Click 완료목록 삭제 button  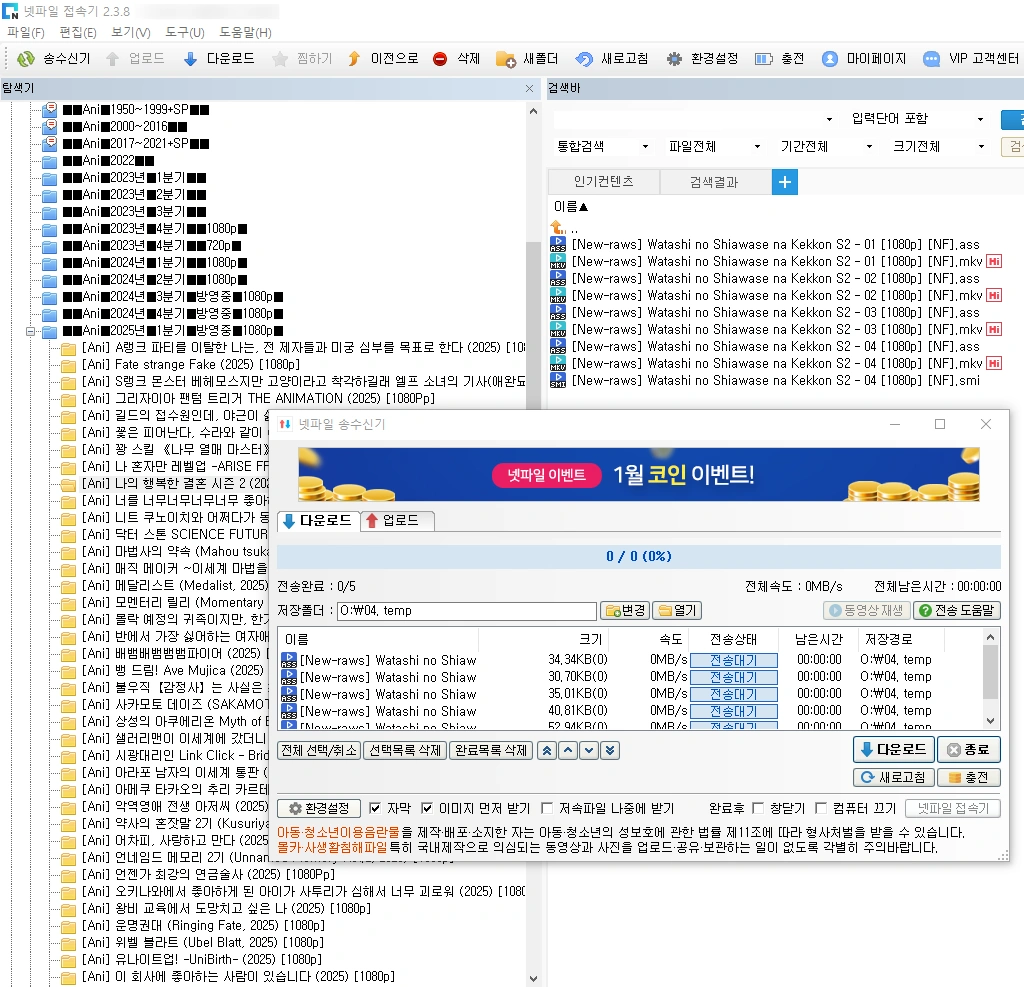coord(491,751)
